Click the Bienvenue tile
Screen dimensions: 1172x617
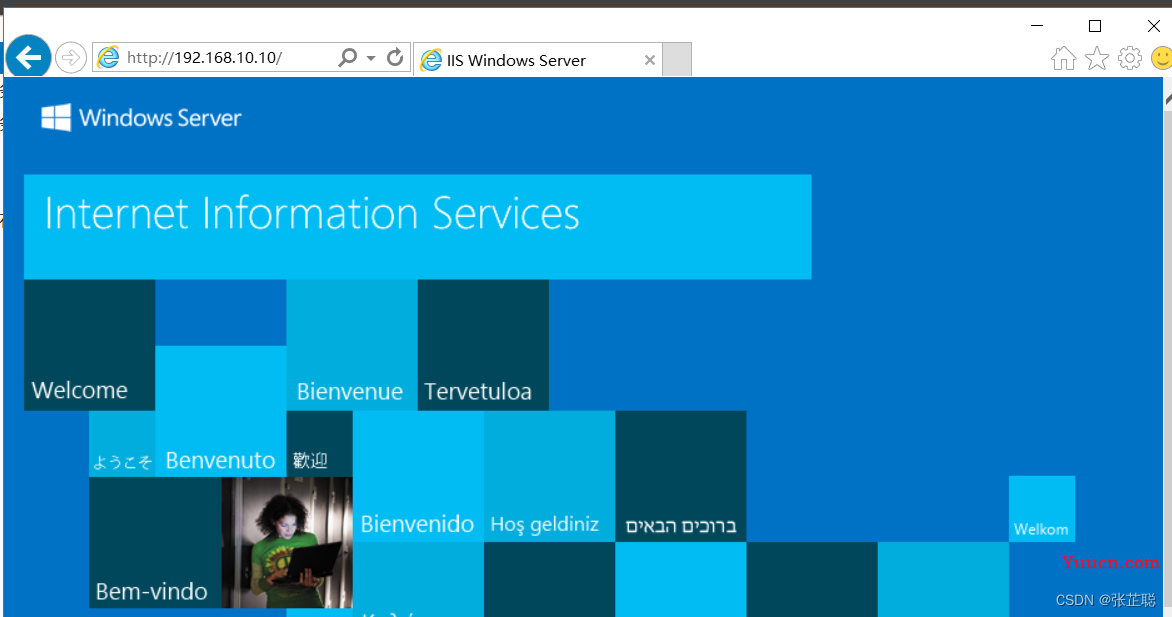[352, 345]
